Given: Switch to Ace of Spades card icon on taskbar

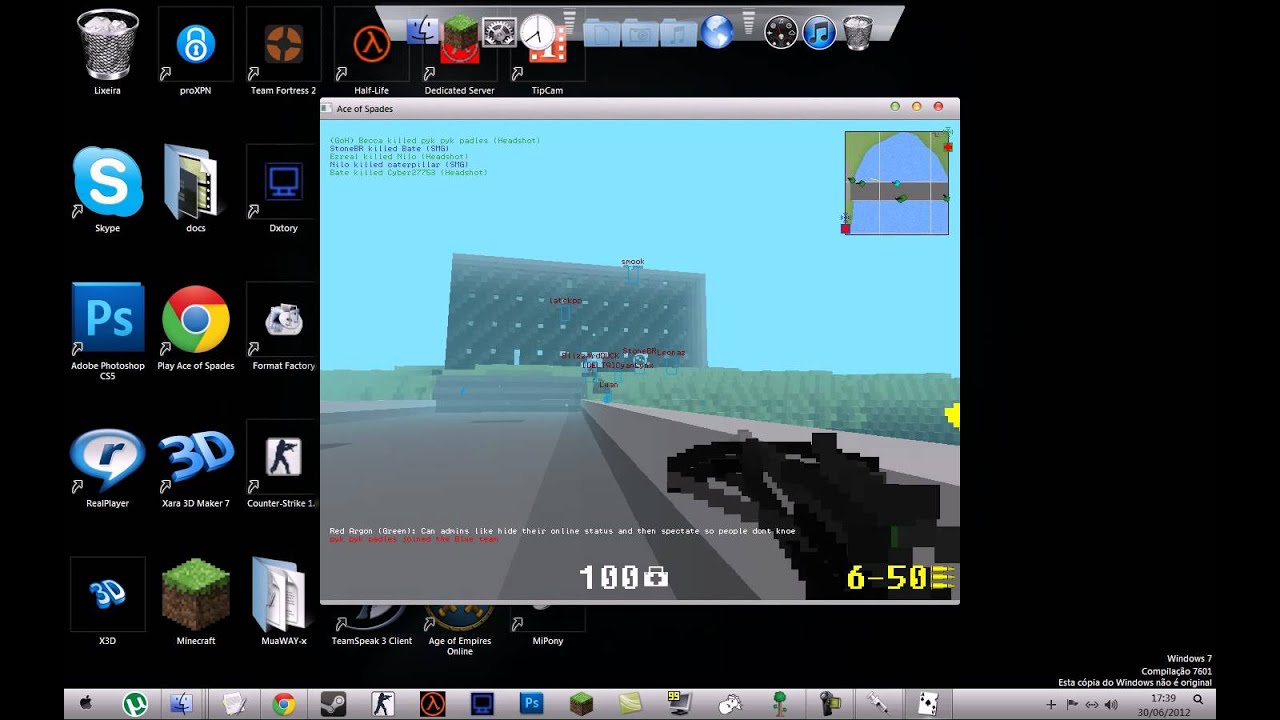Looking at the screenshot, I should [x=929, y=704].
